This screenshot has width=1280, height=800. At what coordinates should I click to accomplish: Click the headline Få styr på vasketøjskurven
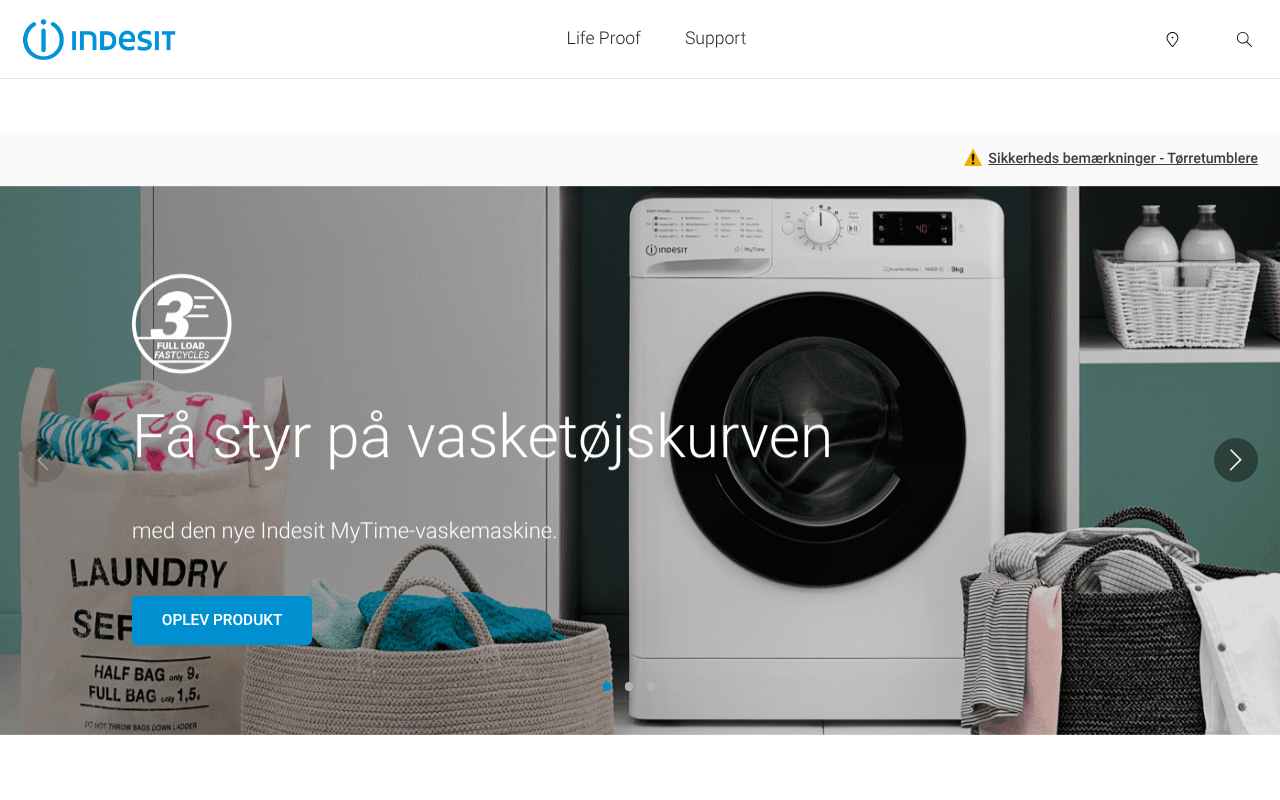(482, 436)
